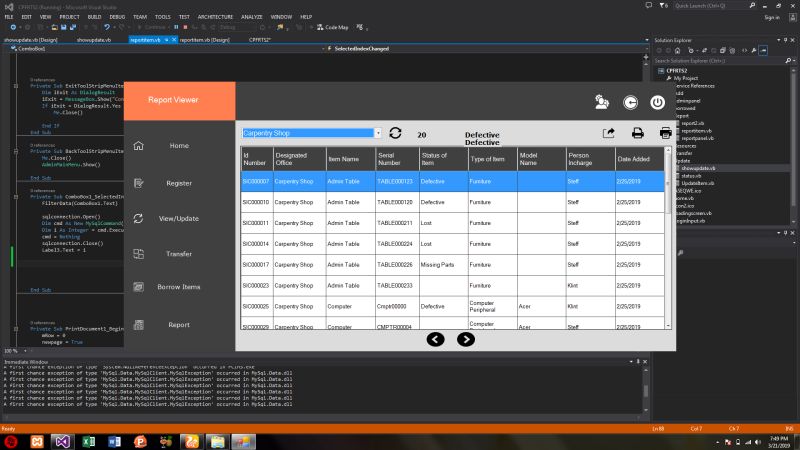Select reportpanel.vb in Solution Explorer
The height and width of the screenshot is (450, 800).
697,138
